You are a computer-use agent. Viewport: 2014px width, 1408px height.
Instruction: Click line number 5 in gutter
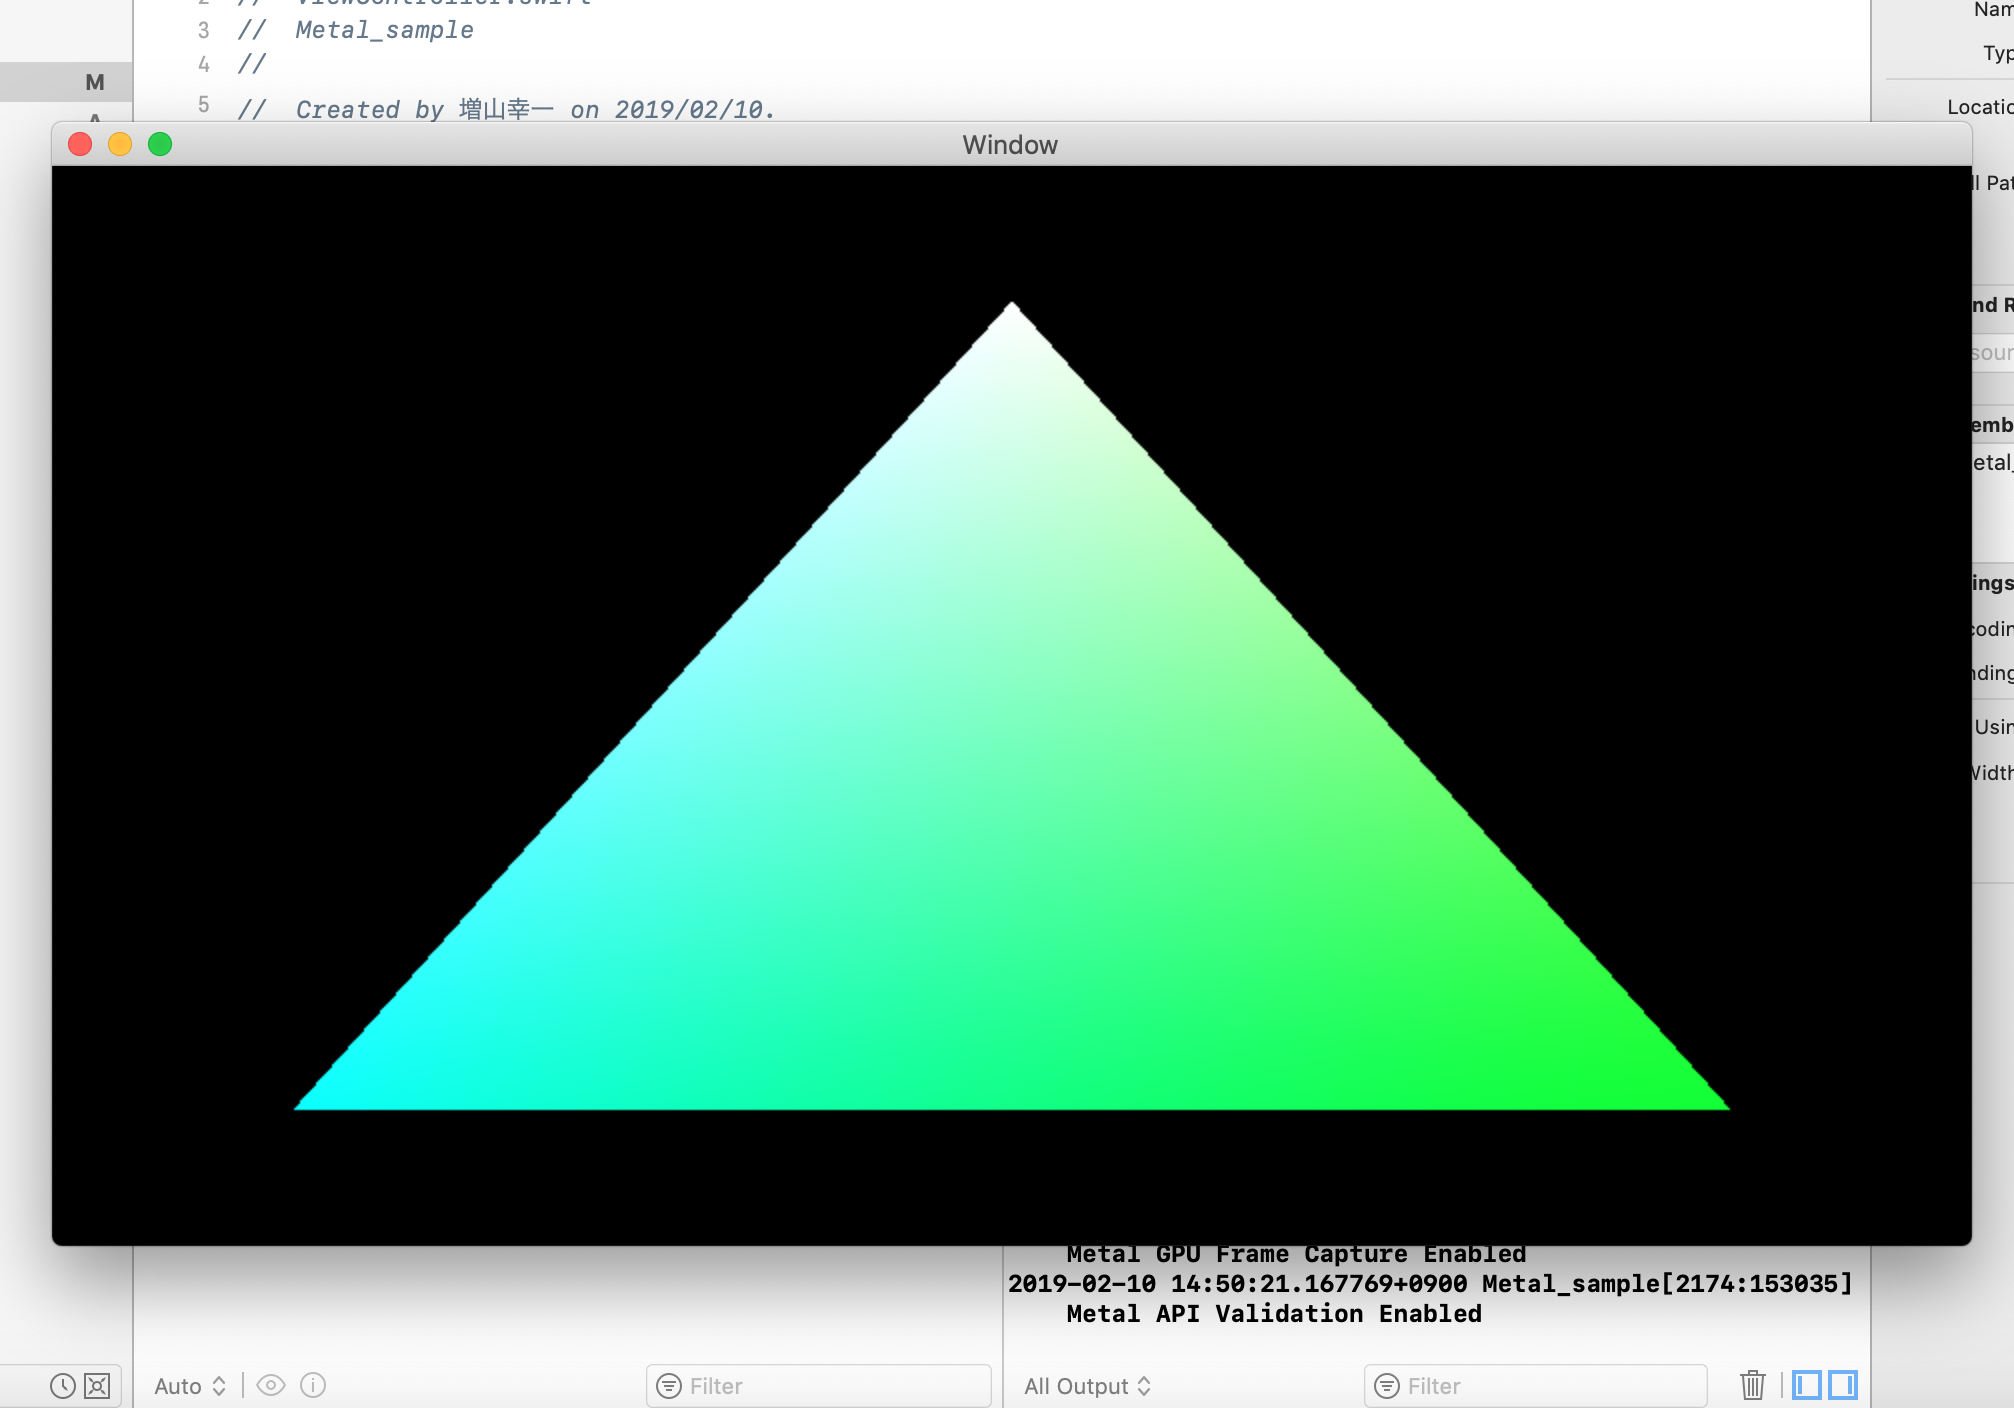click(x=204, y=105)
